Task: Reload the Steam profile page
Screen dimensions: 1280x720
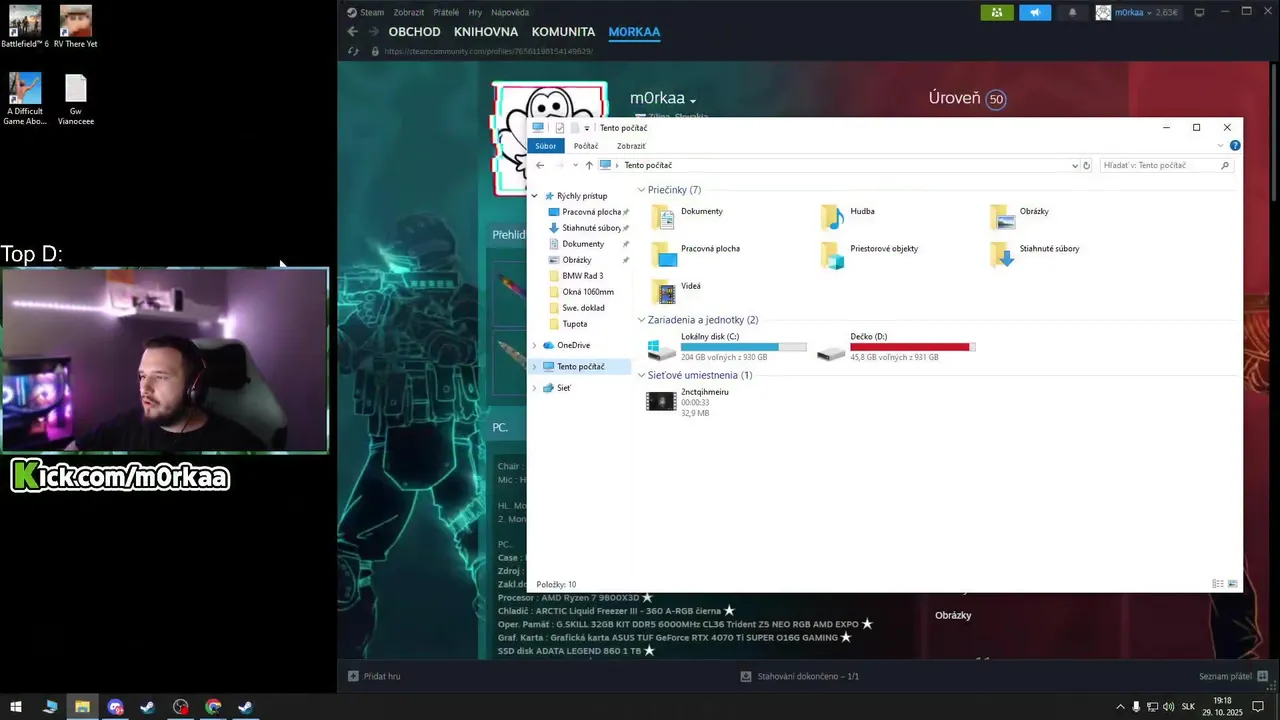Action: click(x=353, y=51)
